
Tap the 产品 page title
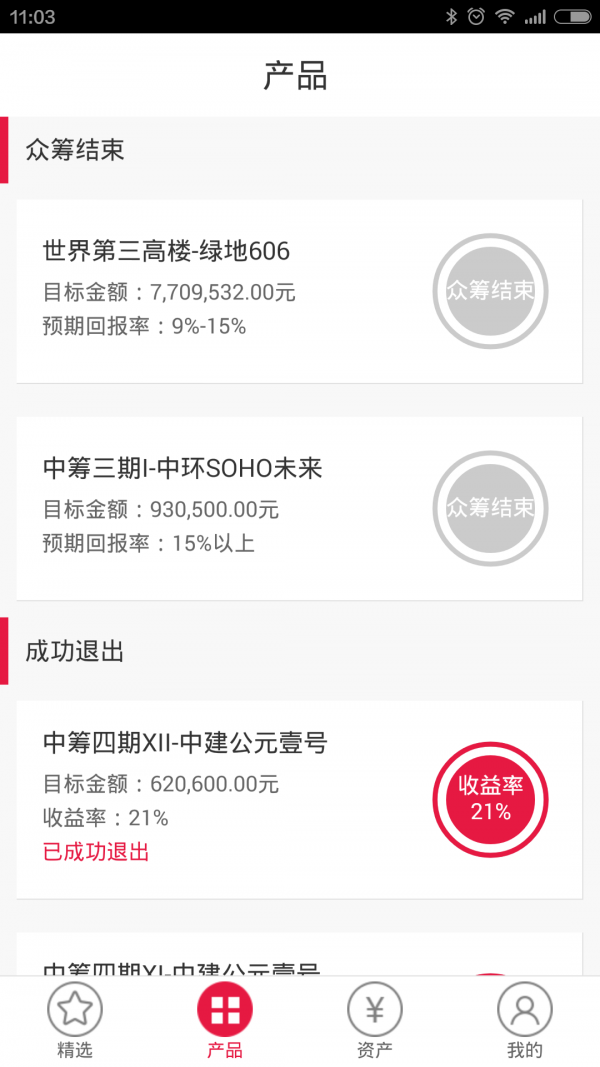[296, 76]
